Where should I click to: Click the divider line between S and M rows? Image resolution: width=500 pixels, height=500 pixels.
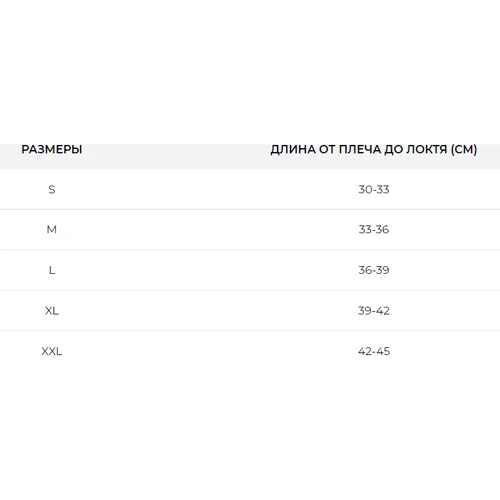(250, 209)
